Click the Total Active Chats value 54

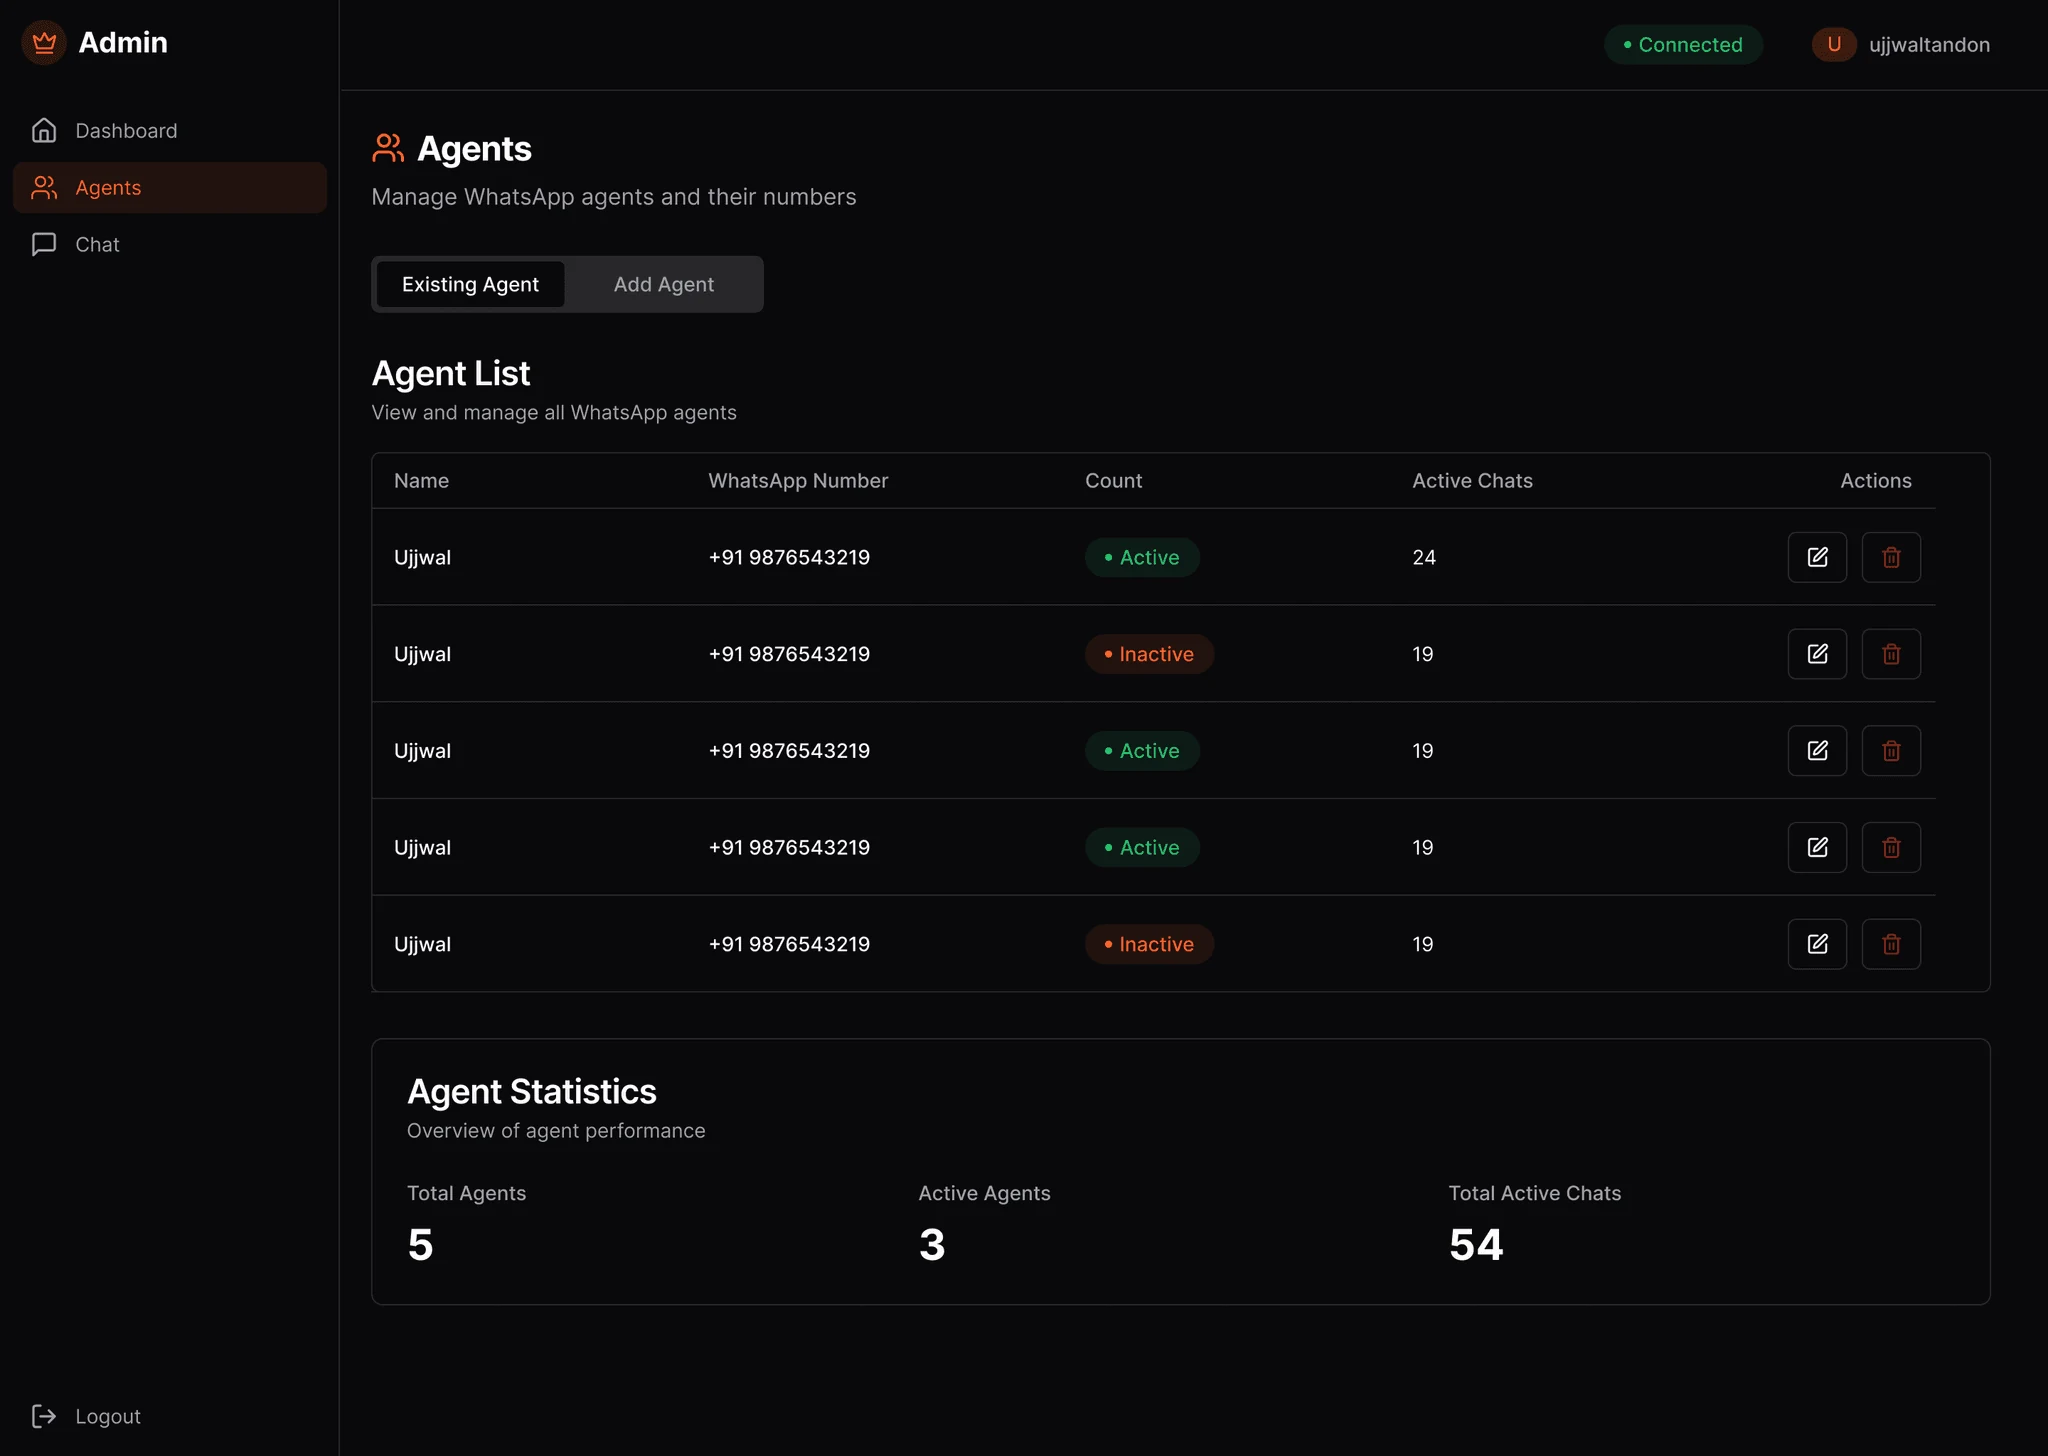tap(1476, 1245)
